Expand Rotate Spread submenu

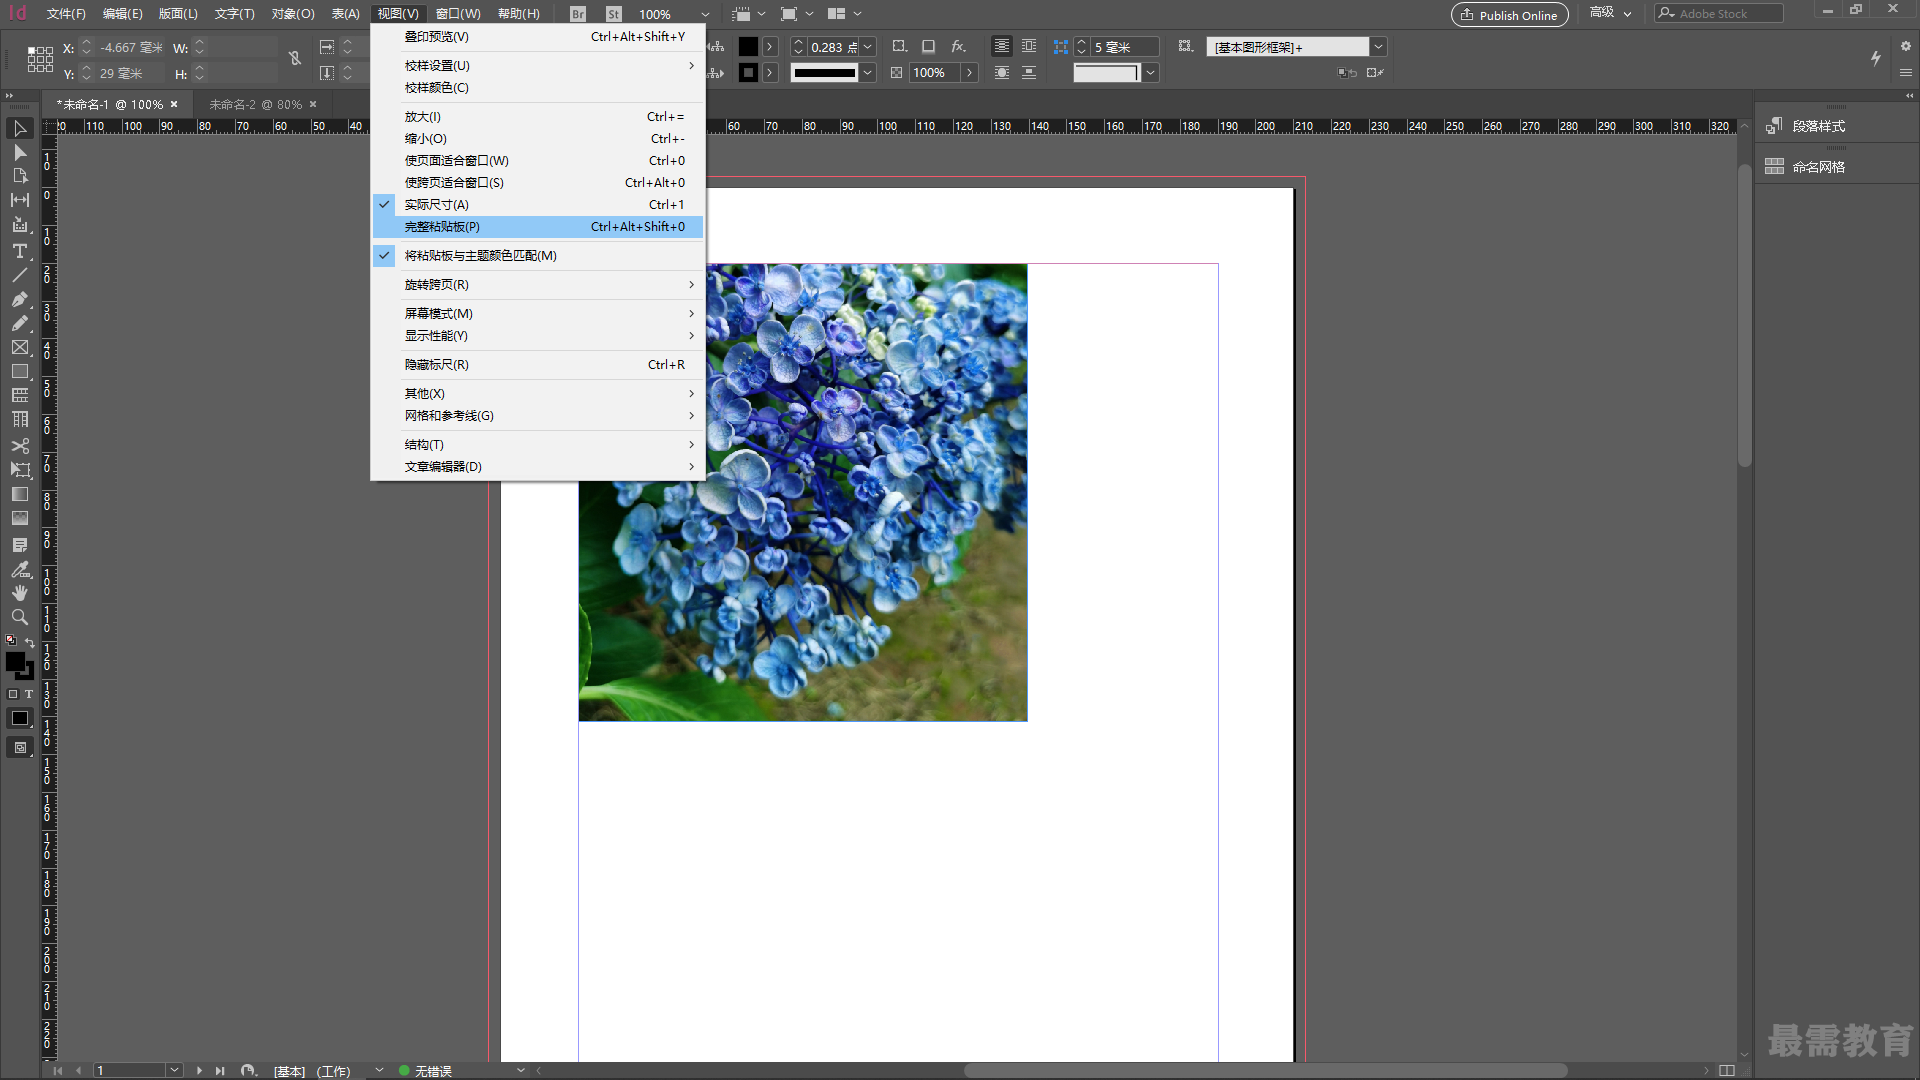(538, 284)
